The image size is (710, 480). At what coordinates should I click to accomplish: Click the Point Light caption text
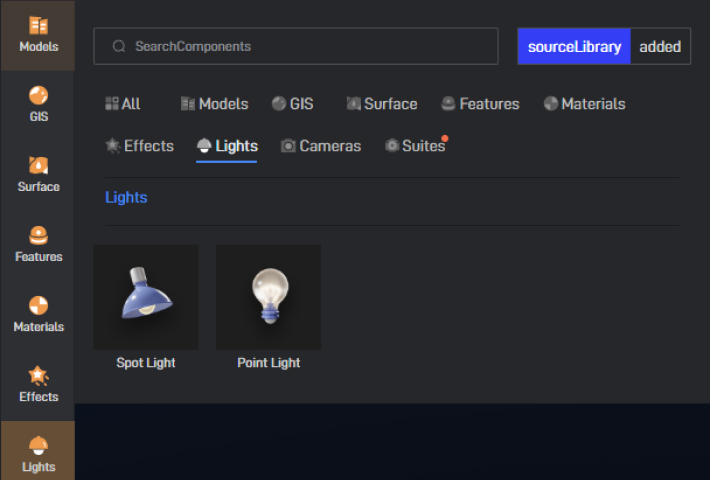[269, 363]
